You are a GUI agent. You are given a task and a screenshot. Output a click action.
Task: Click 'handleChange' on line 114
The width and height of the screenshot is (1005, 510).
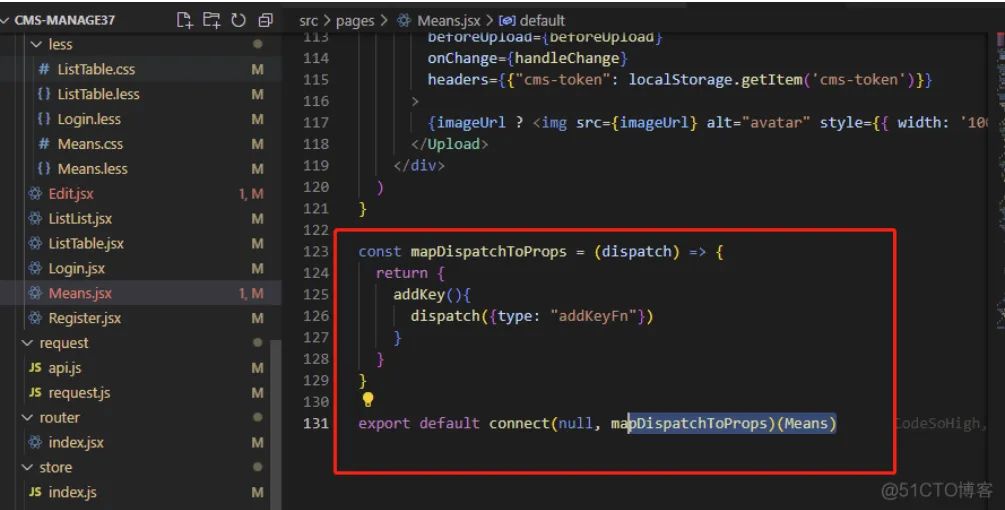coord(567,58)
